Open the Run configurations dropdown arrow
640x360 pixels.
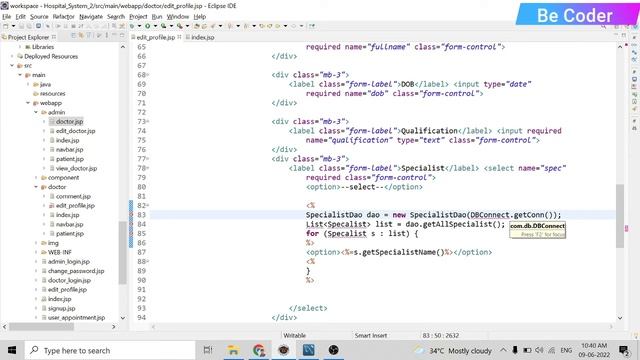(155, 26)
